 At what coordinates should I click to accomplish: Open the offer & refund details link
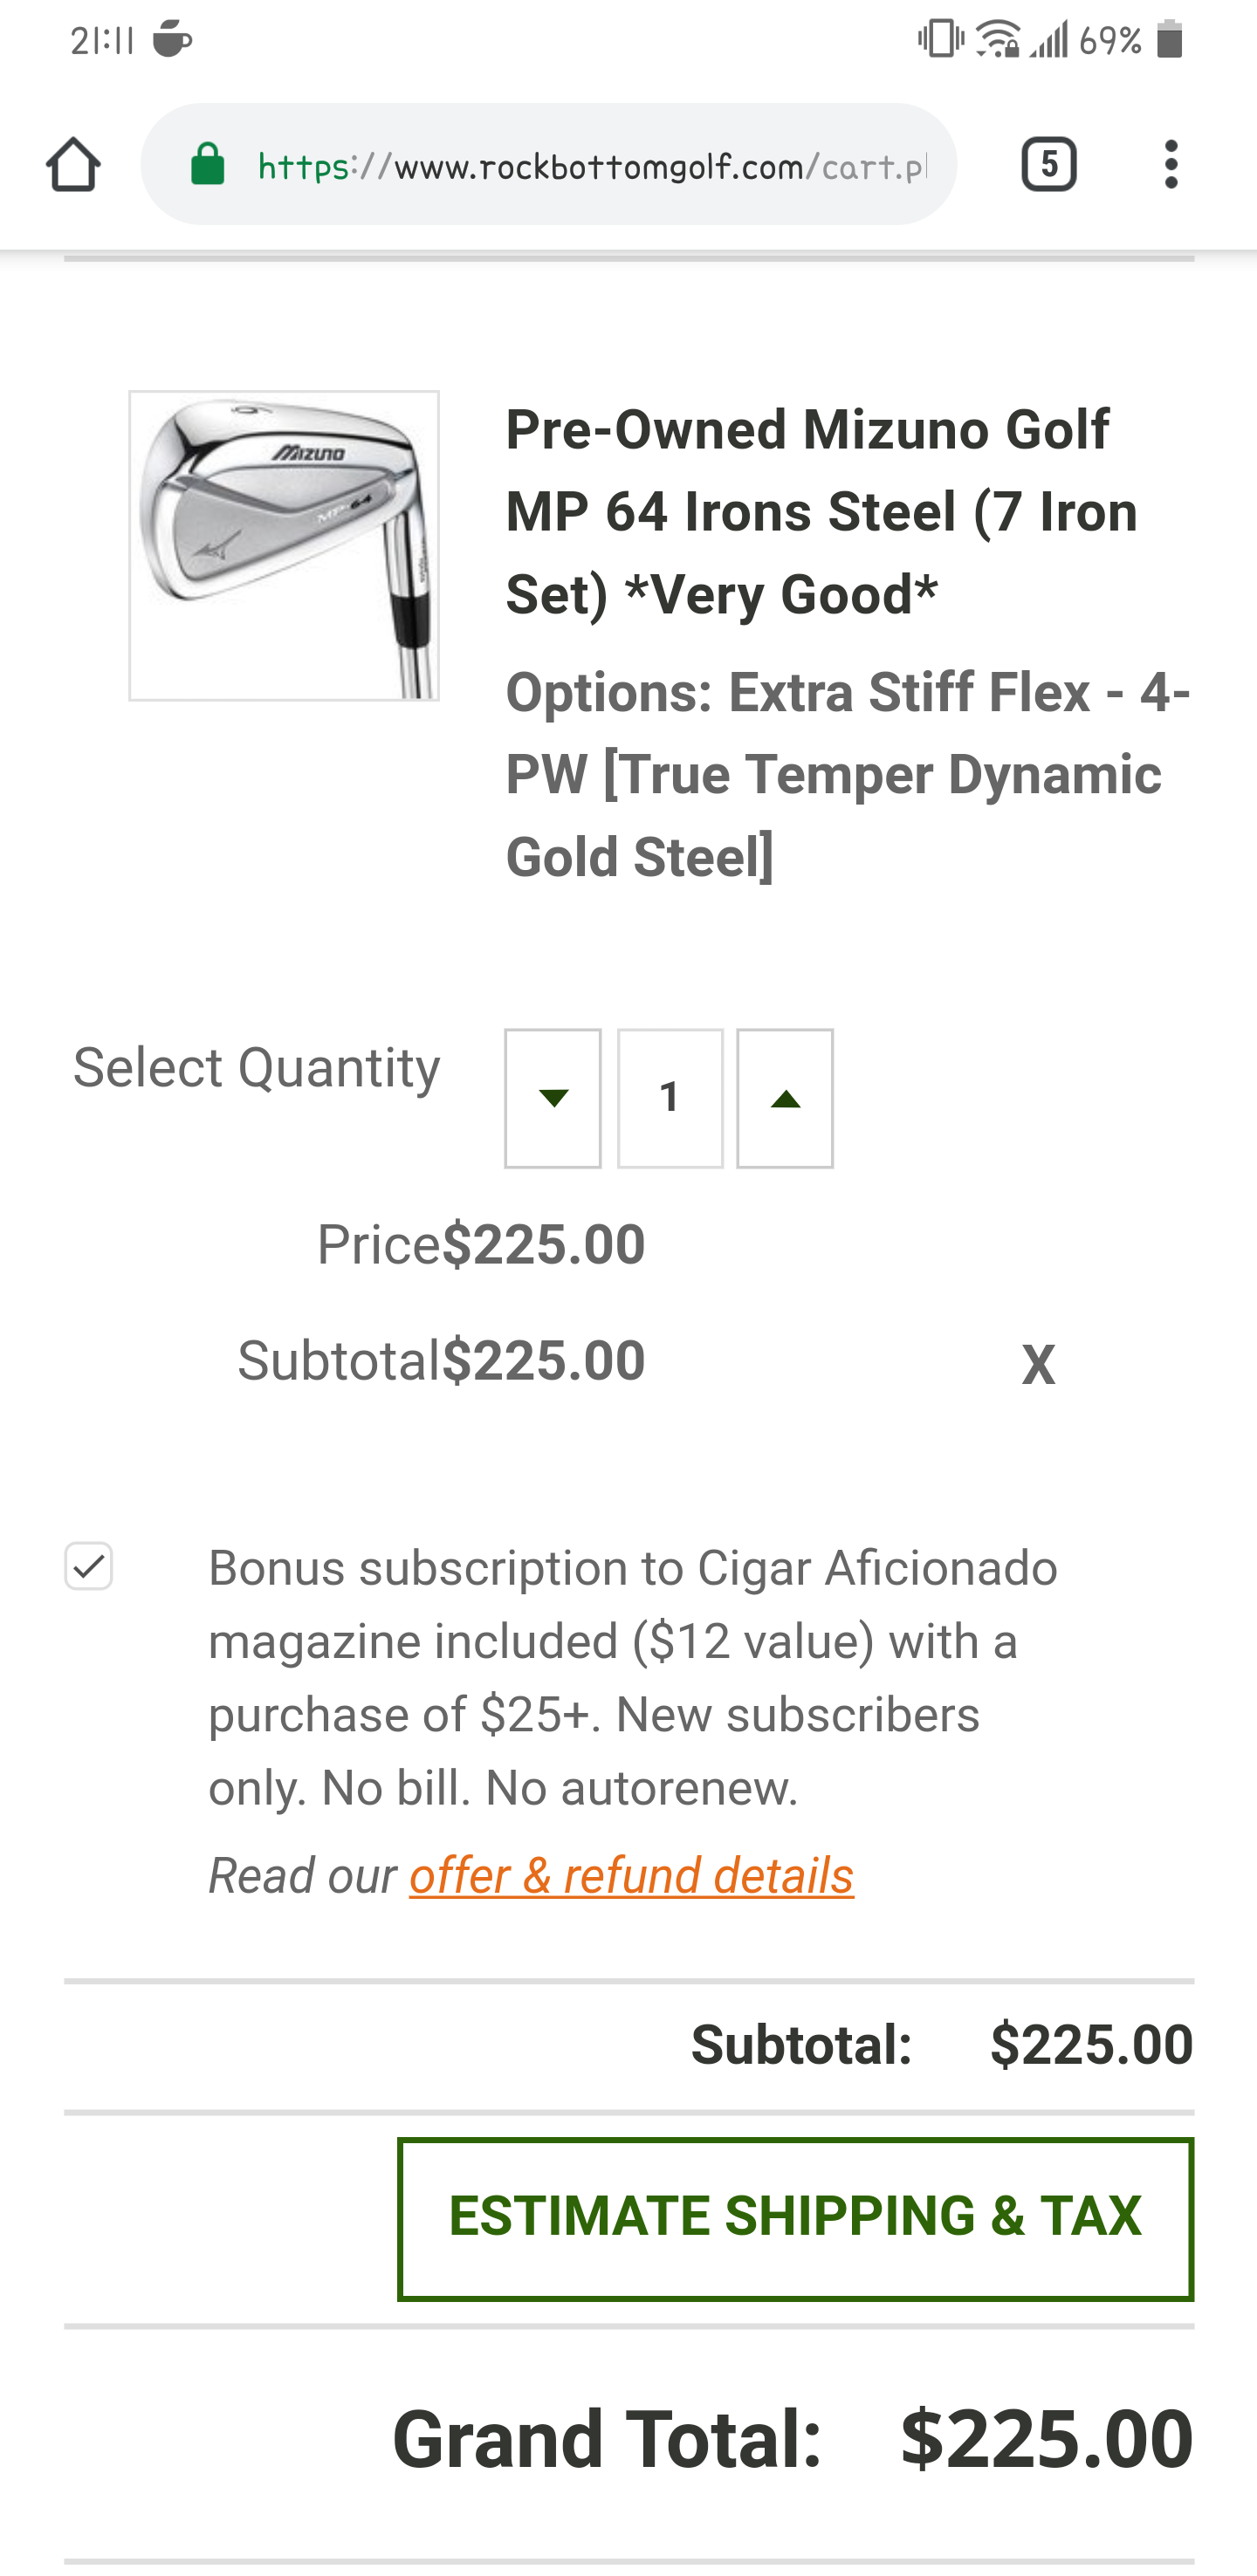pyautogui.click(x=631, y=1875)
